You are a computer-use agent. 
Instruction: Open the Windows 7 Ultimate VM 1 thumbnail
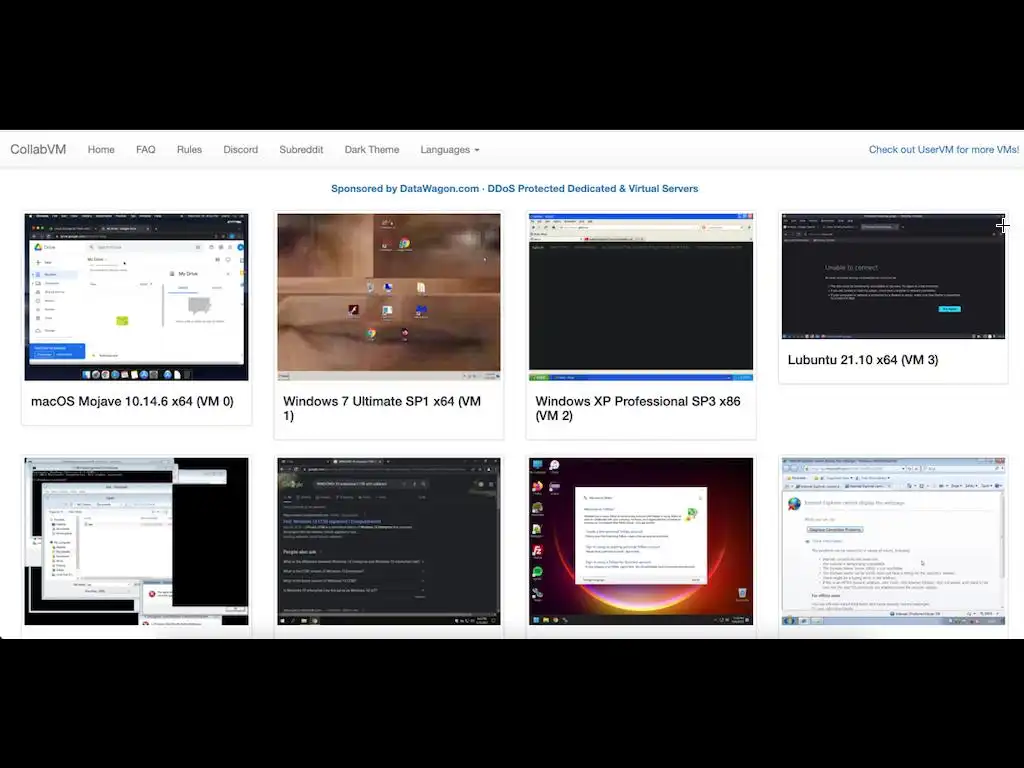pos(389,296)
